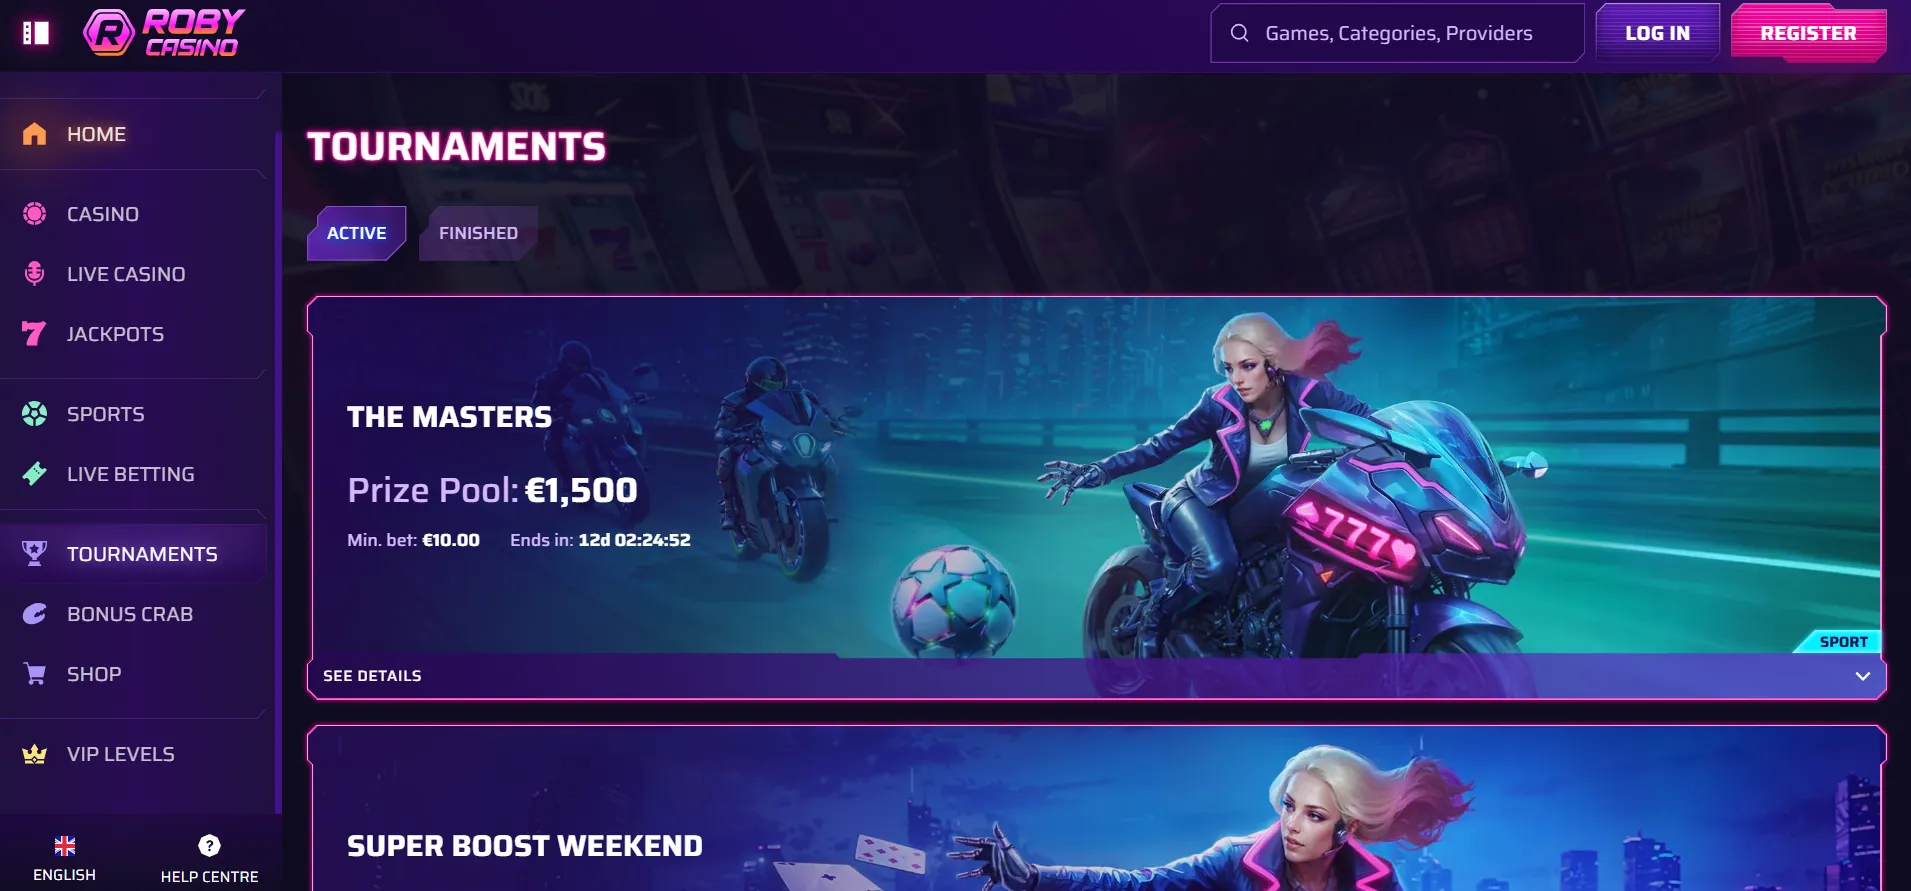The image size is (1911, 891).
Task: Open the English language selector
Action: tap(65, 859)
